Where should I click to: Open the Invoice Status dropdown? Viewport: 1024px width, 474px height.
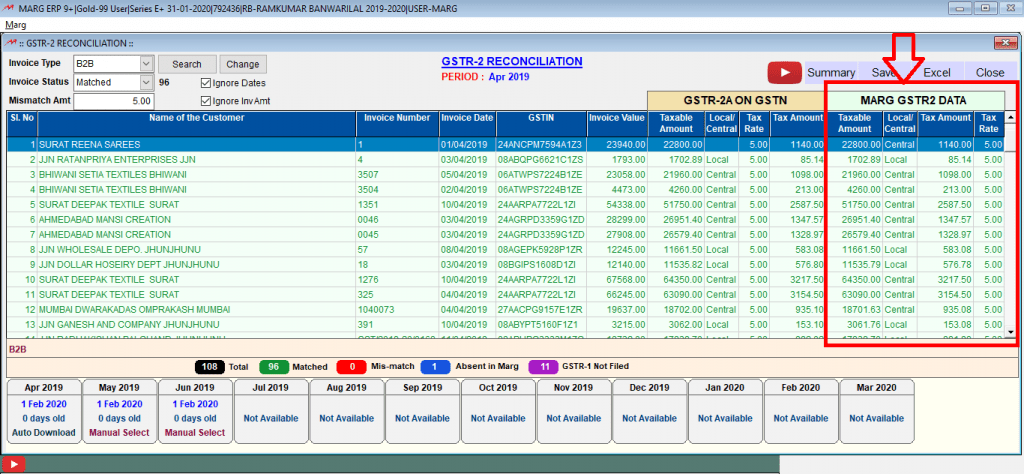pyautogui.click(x=146, y=82)
